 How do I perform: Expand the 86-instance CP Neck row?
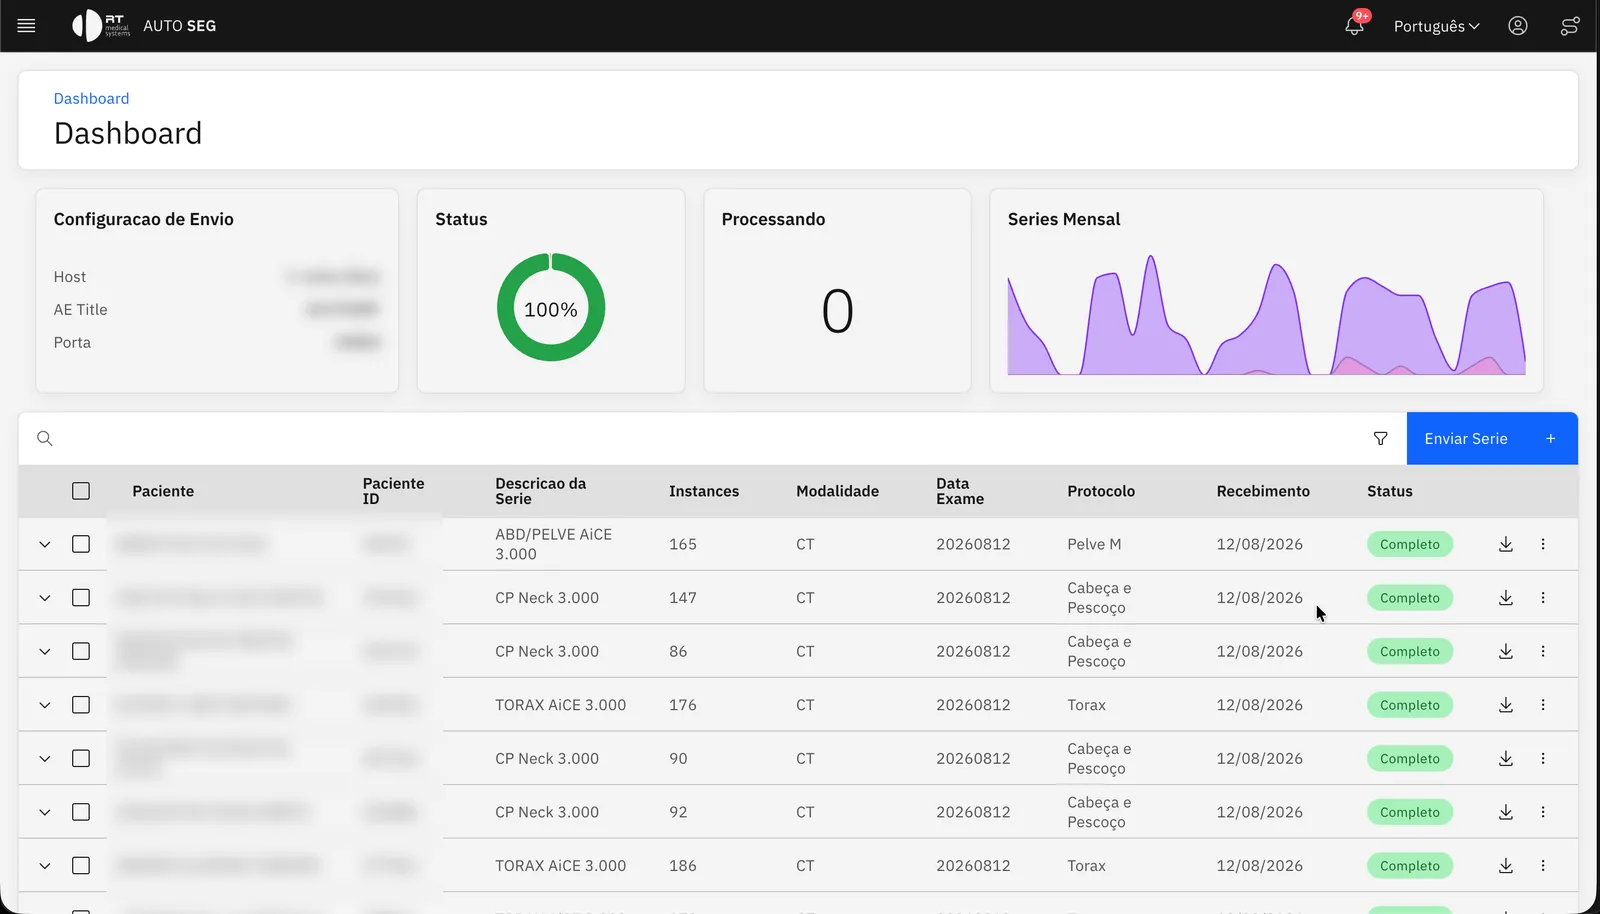[45, 651]
